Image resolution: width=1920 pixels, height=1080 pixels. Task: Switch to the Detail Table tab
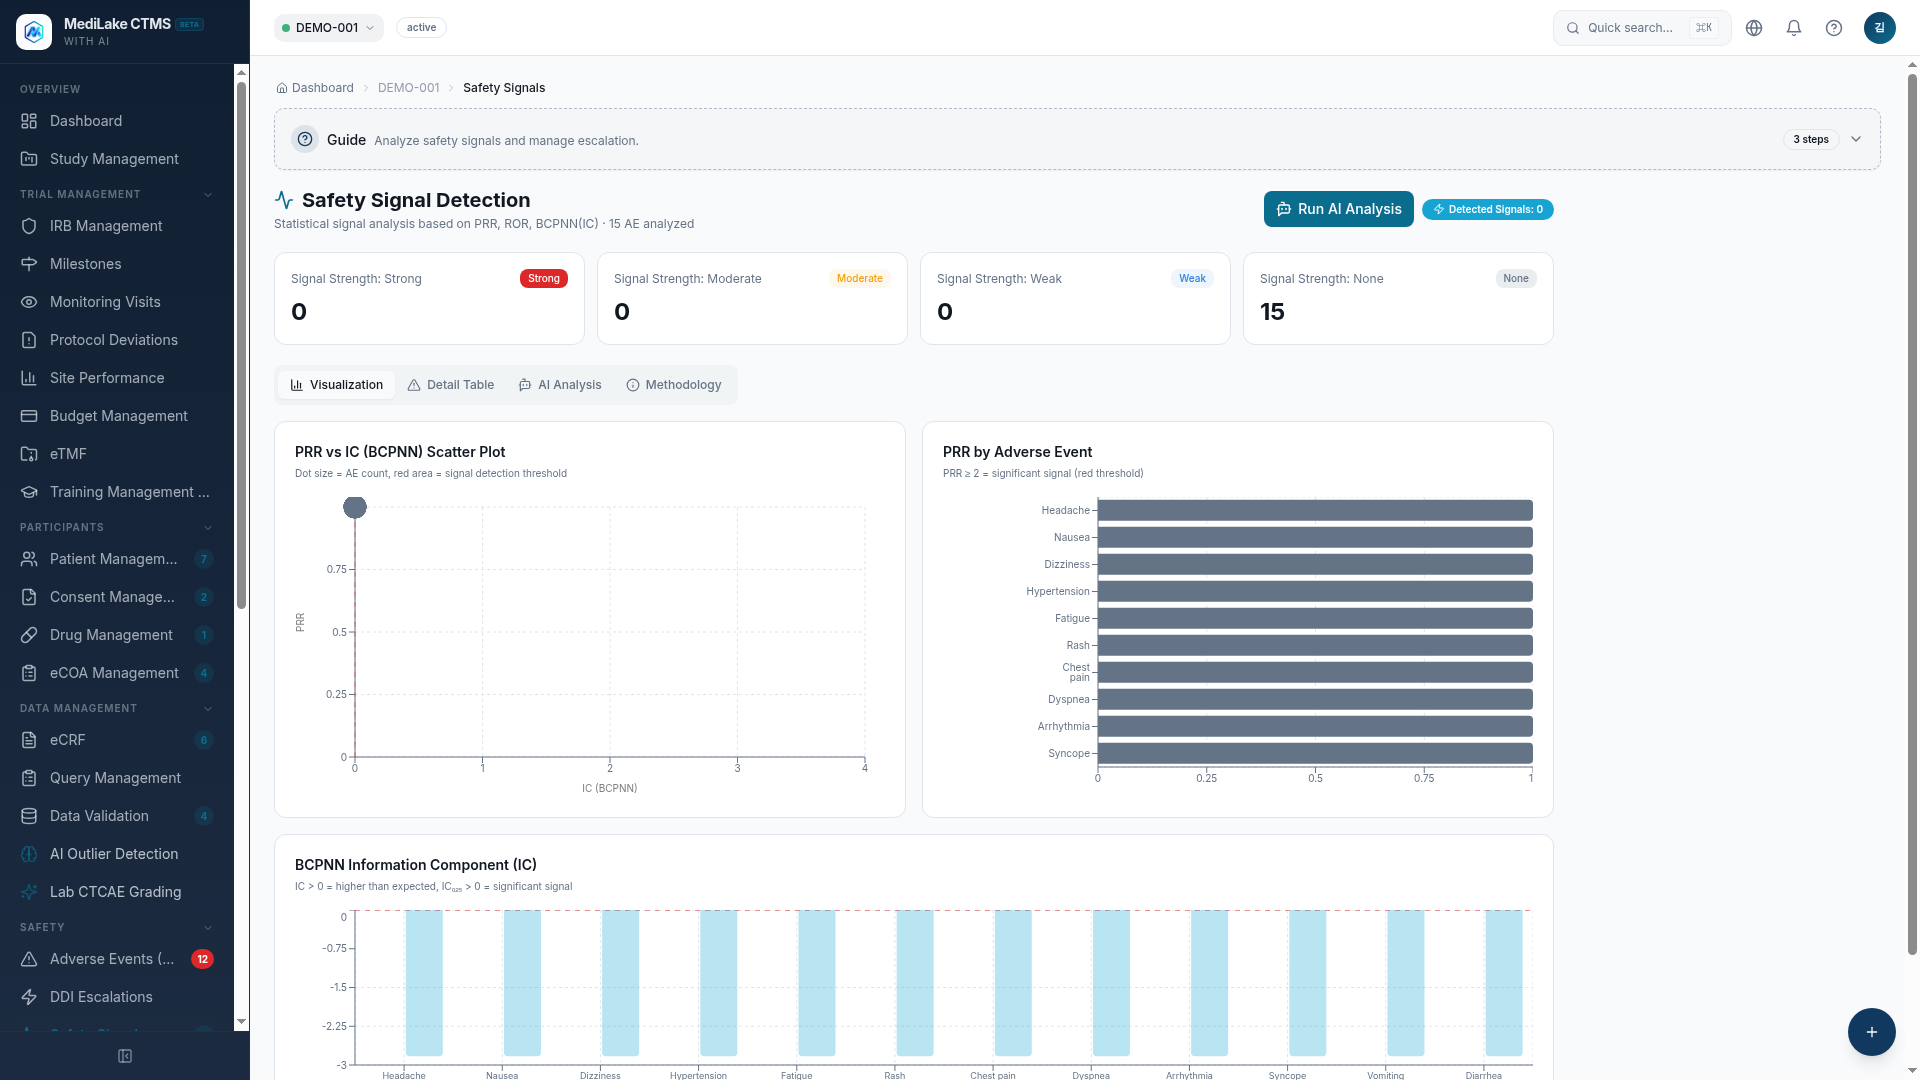451,385
